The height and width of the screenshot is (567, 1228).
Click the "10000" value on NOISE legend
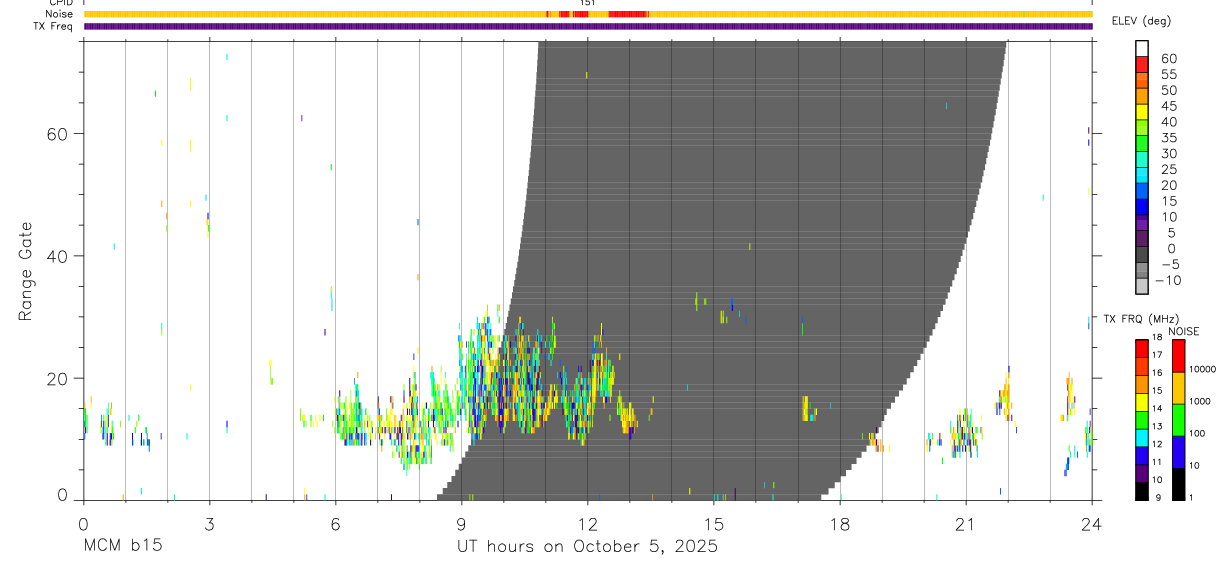(x=1202, y=369)
